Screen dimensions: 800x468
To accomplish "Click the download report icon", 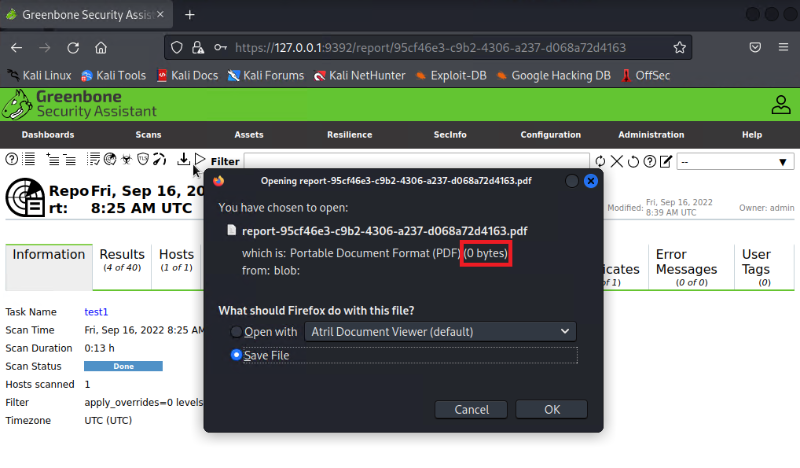I will [184, 160].
